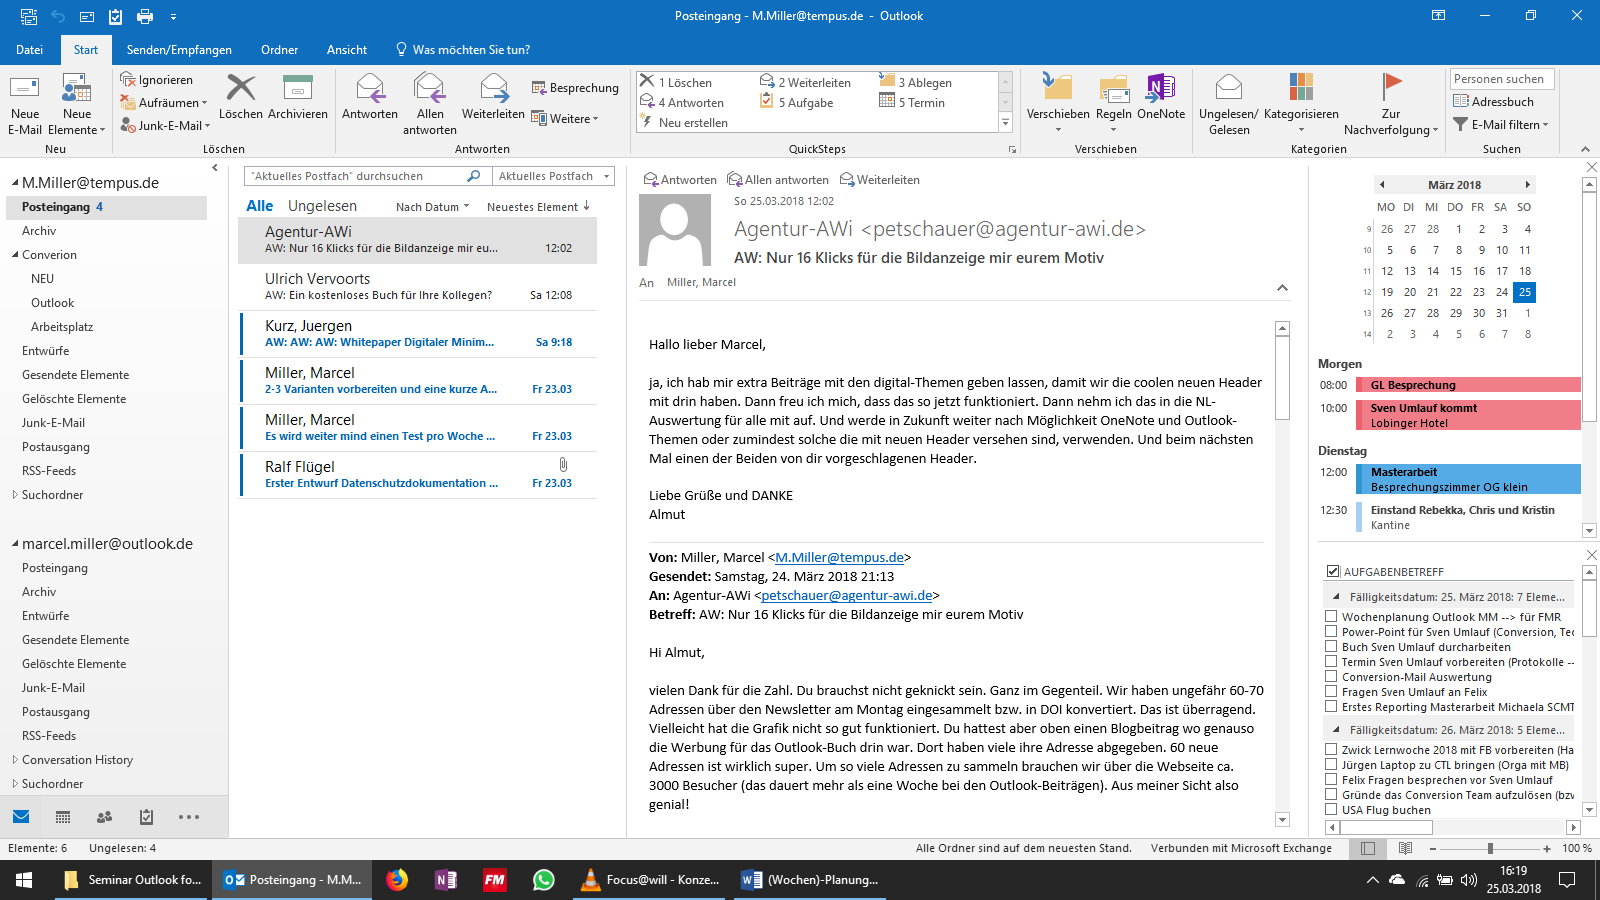Image resolution: width=1600 pixels, height=900 pixels.
Task: Open the Ordner tab
Action: 279,50
